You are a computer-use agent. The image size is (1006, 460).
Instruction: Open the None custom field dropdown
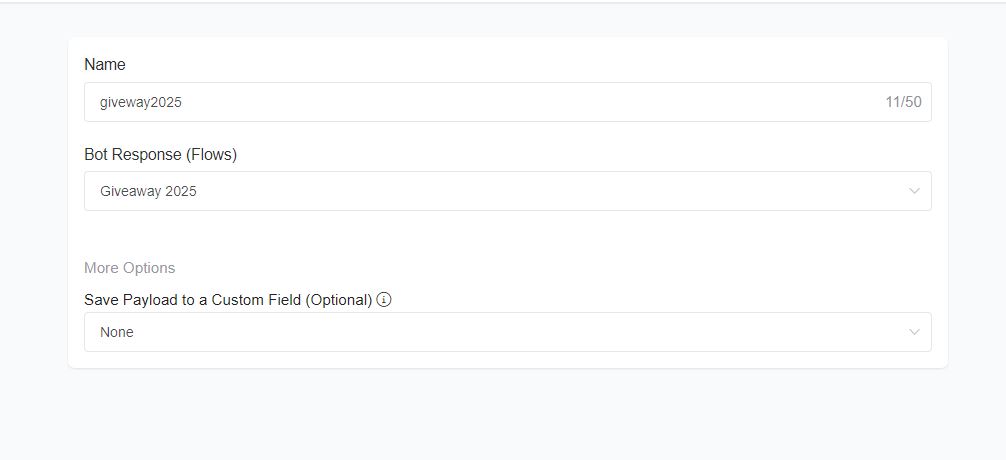[507, 332]
